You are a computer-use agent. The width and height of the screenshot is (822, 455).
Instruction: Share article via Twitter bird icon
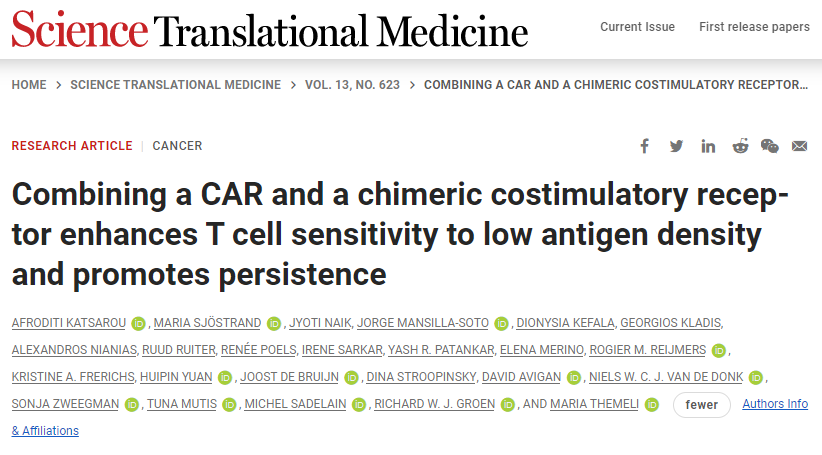(676, 146)
